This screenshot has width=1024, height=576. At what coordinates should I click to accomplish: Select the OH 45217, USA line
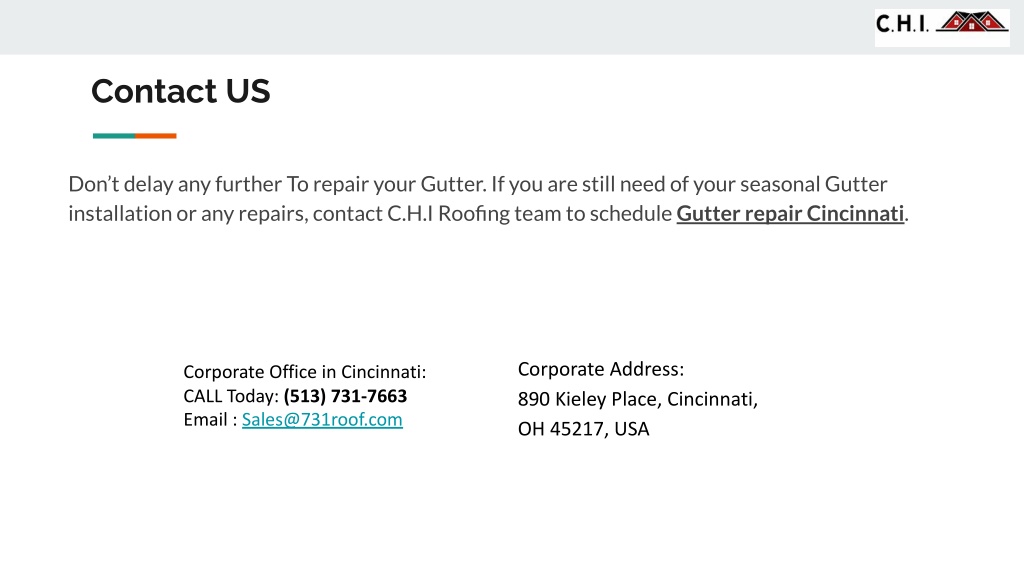click(x=583, y=429)
